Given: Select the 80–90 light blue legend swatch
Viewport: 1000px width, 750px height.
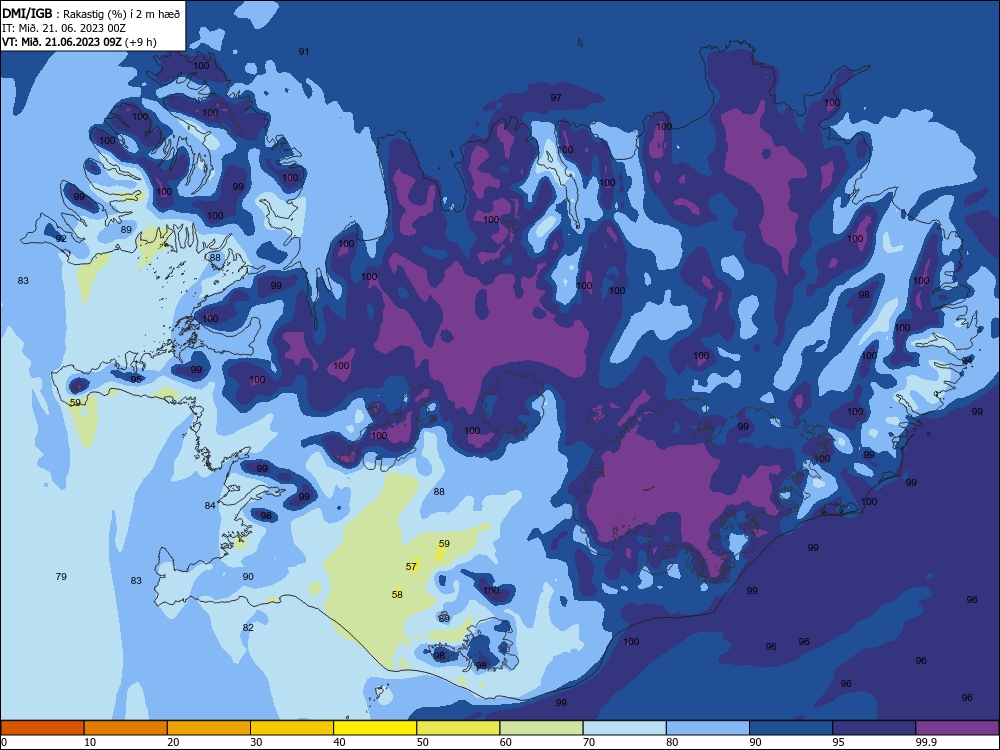Looking at the screenshot, I should pyautogui.click(x=708, y=728).
